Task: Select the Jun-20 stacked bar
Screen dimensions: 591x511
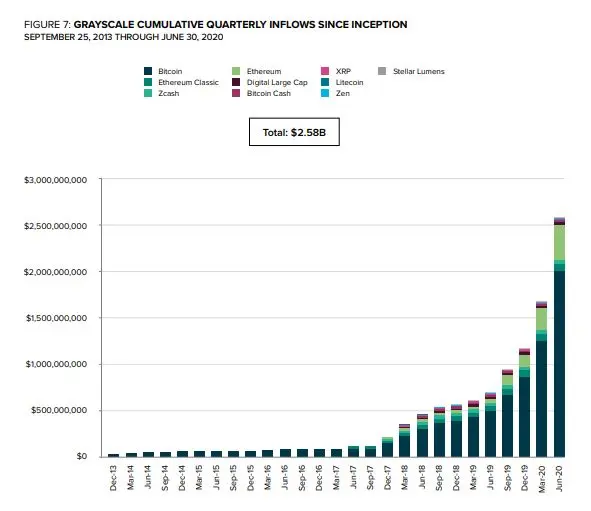Action: click(559, 337)
